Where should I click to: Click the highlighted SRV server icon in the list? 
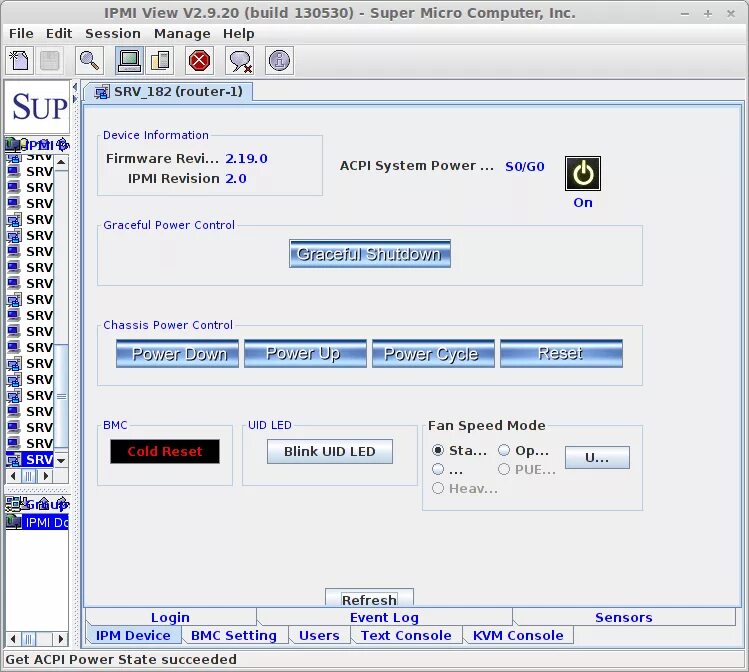[14, 459]
